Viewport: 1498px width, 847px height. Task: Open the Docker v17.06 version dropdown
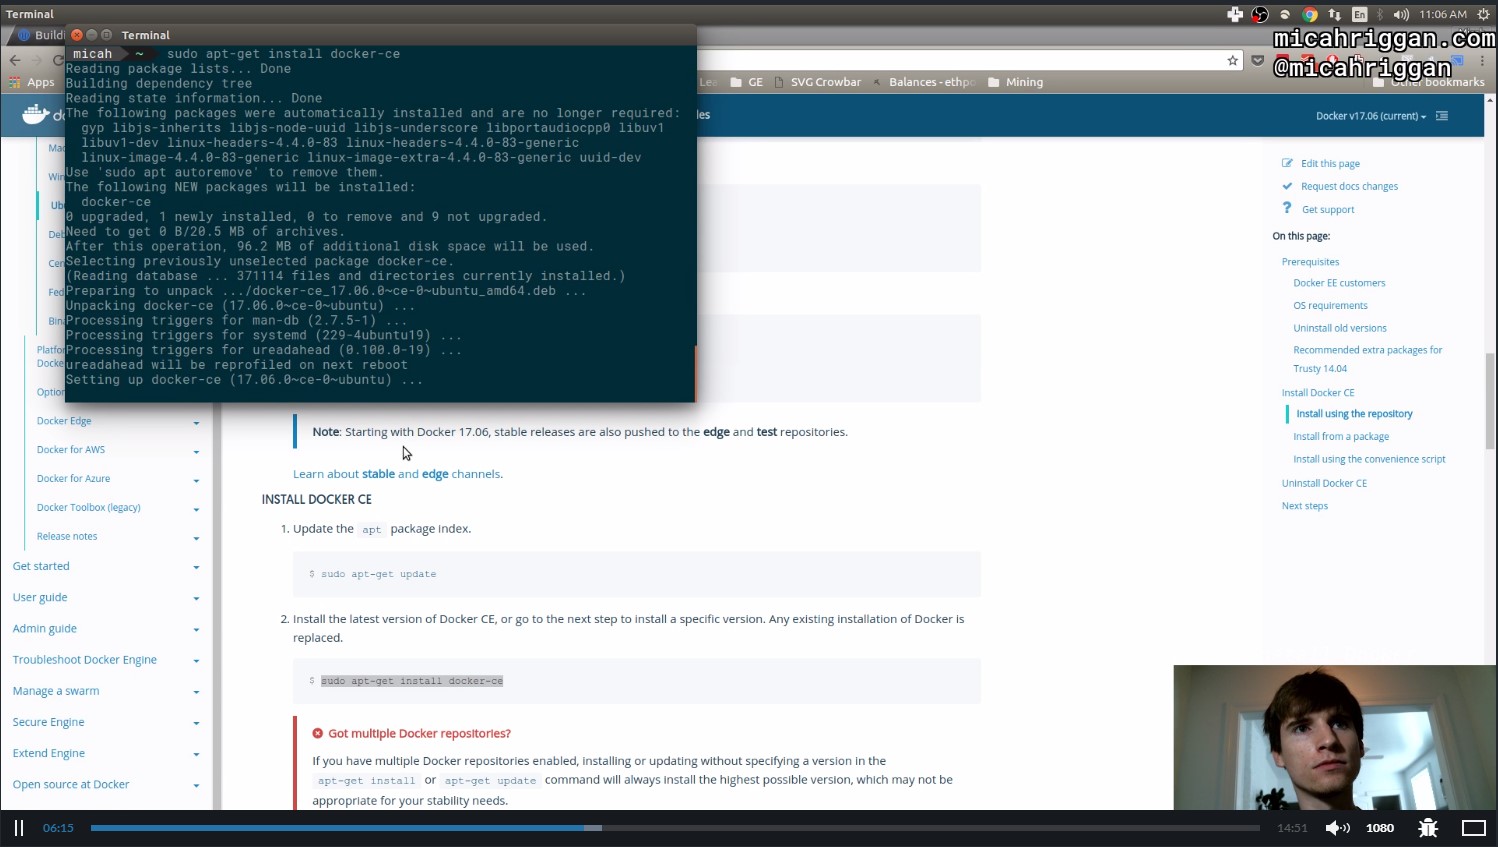[x=1371, y=116]
